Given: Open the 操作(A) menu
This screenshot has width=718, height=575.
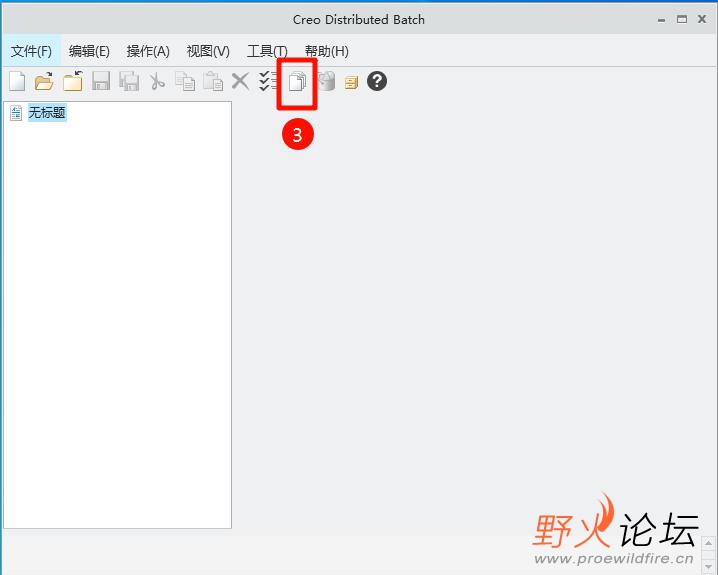Looking at the screenshot, I should (148, 51).
